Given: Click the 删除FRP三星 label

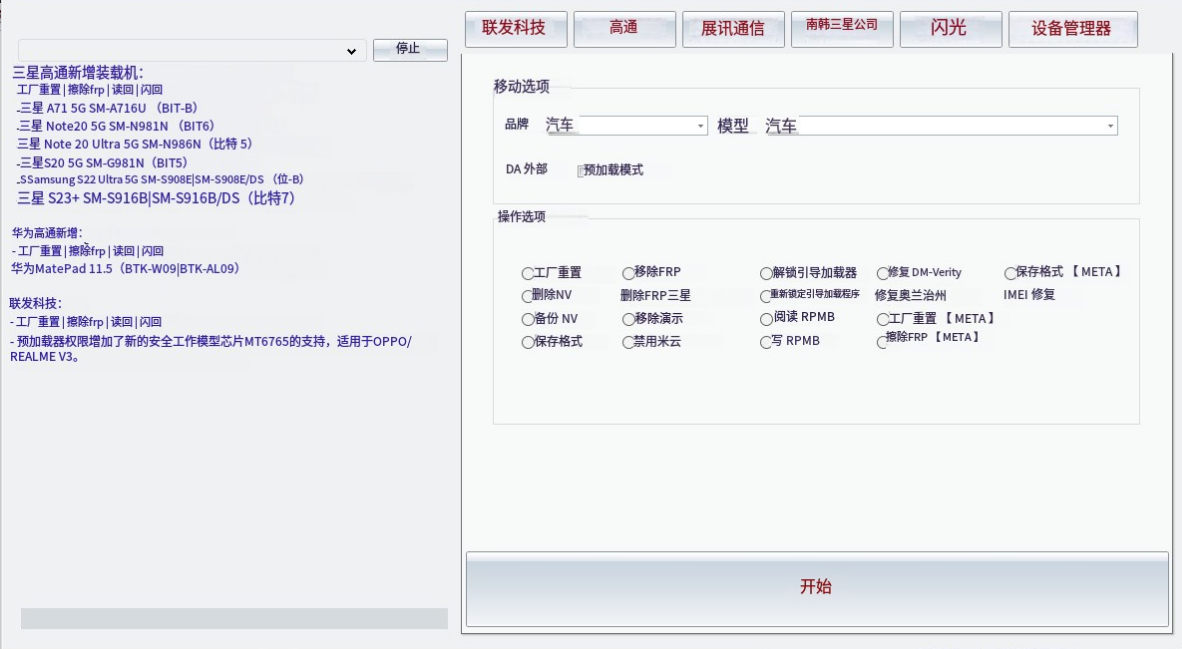Looking at the screenshot, I should tap(655, 295).
